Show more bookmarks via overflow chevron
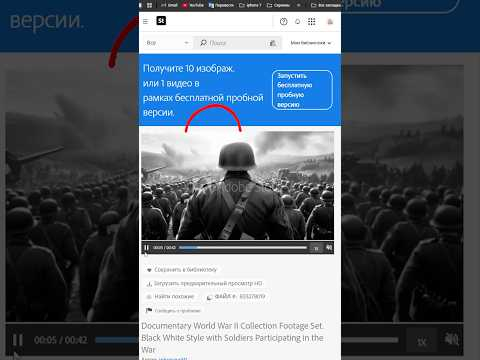Viewport: 480px width, 360px height. (298, 5)
